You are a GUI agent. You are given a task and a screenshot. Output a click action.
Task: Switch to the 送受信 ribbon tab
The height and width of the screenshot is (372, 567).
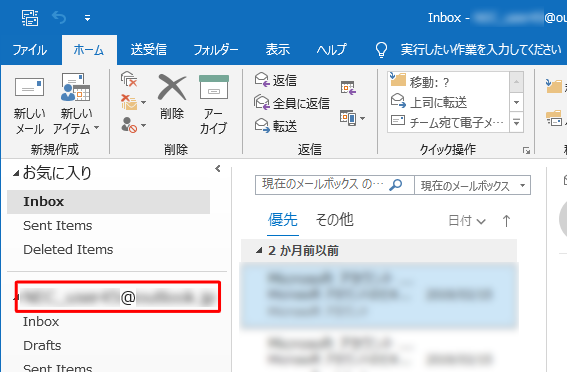click(x=149, y=50)
